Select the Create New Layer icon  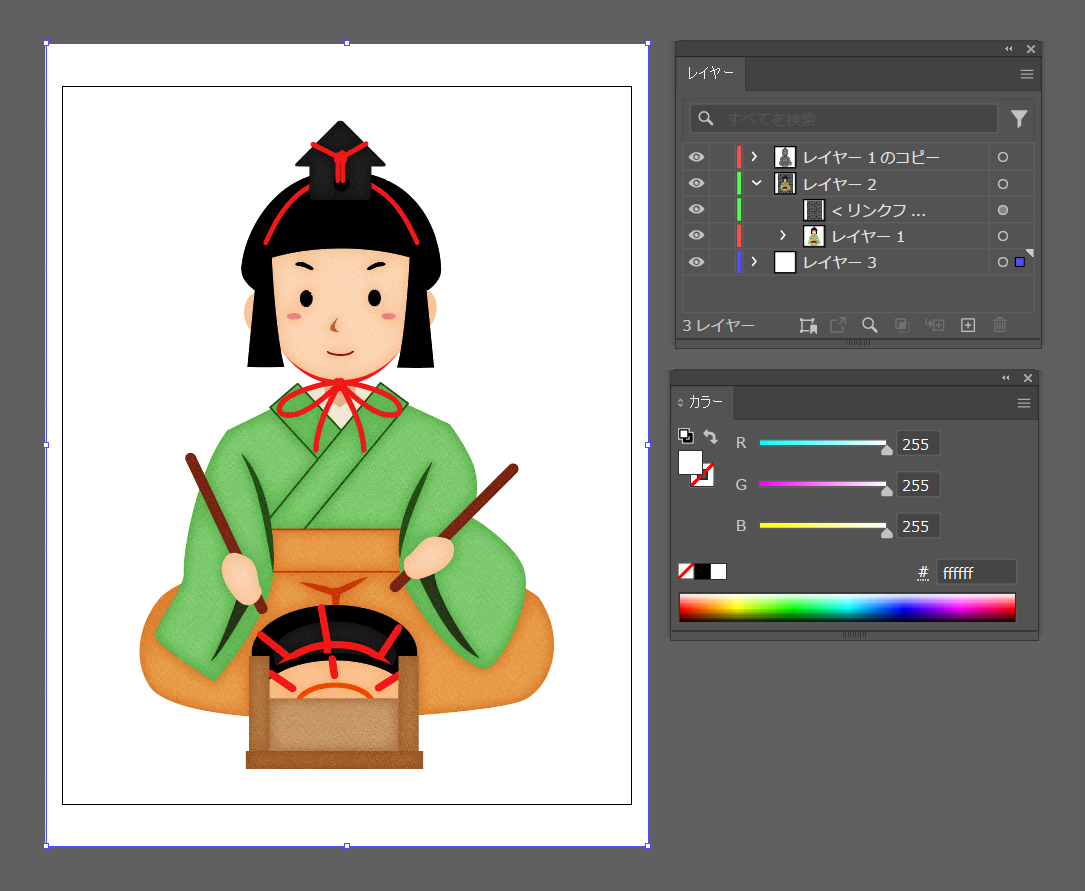click(x=967, y=325)
